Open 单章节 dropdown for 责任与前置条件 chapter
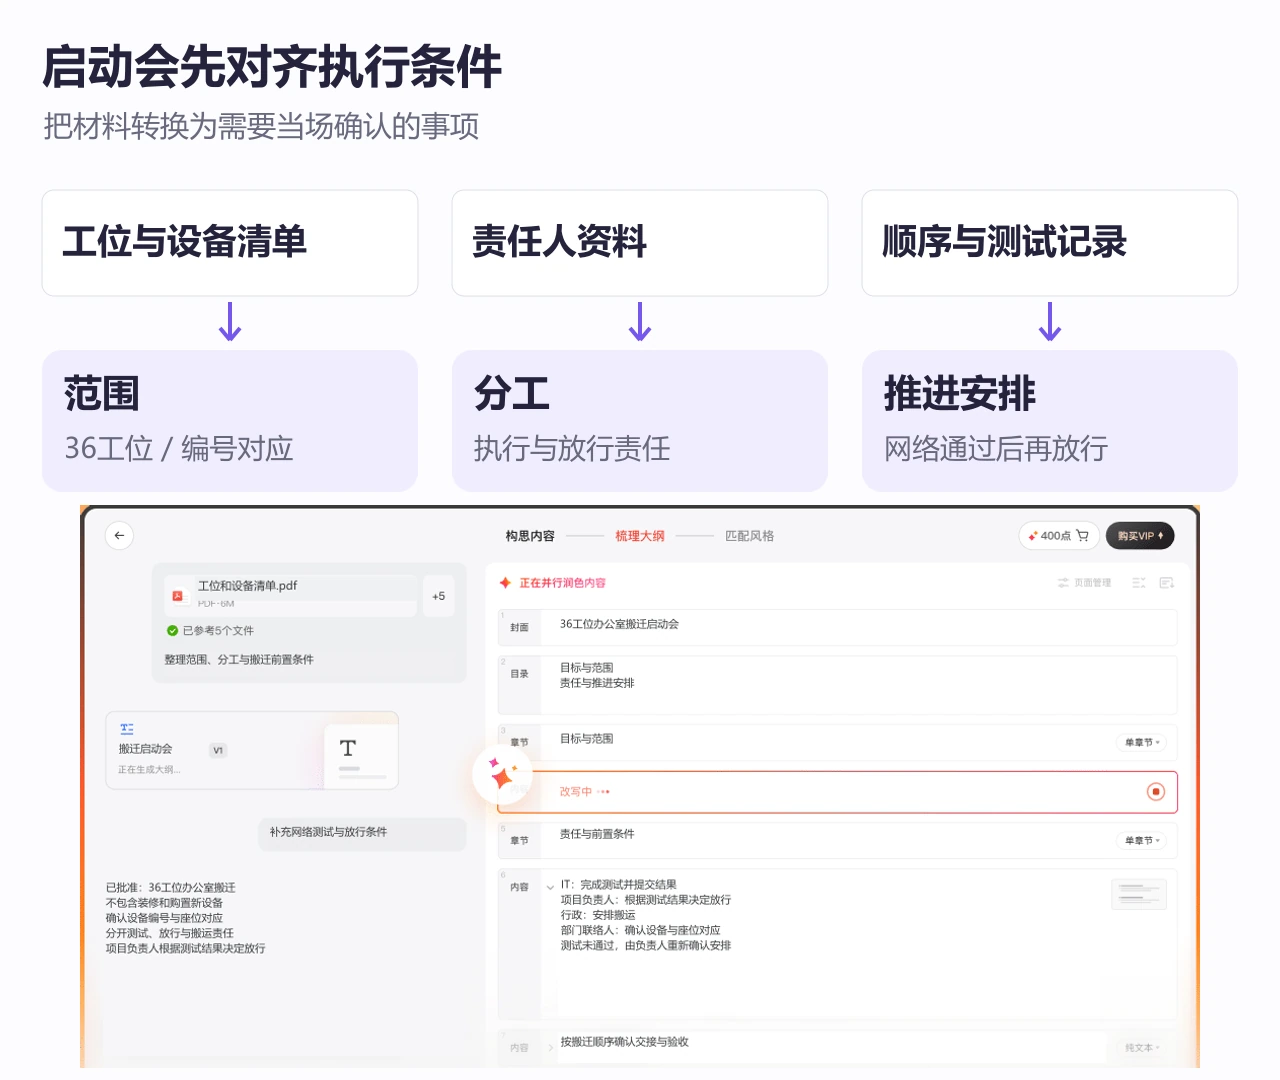The image size is (1280, 1080). tap(1142, 841)
